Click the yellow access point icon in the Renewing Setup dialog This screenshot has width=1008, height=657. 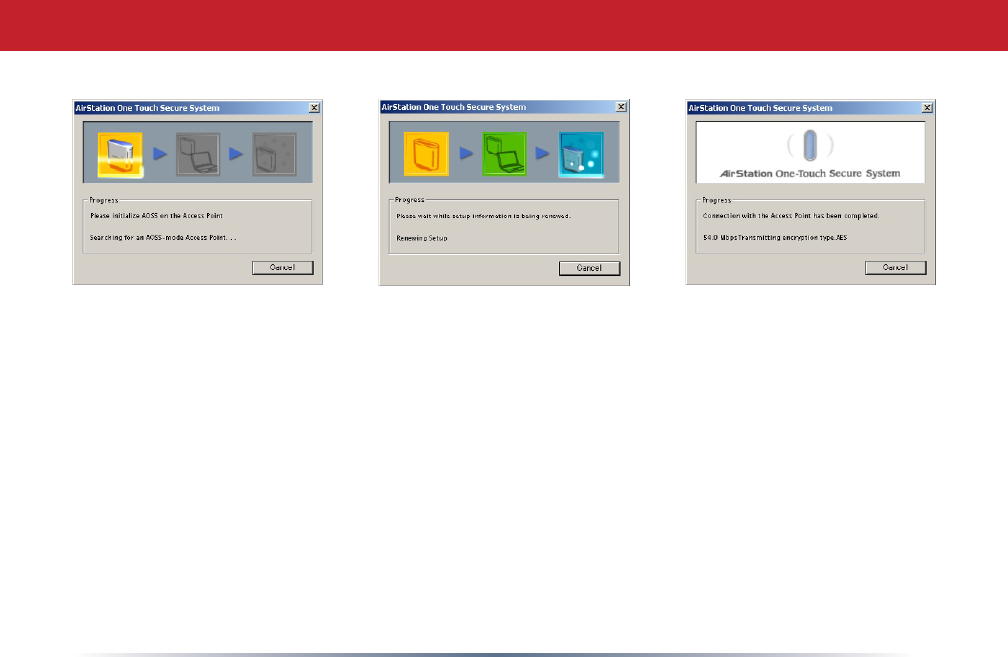pos(426,154)
